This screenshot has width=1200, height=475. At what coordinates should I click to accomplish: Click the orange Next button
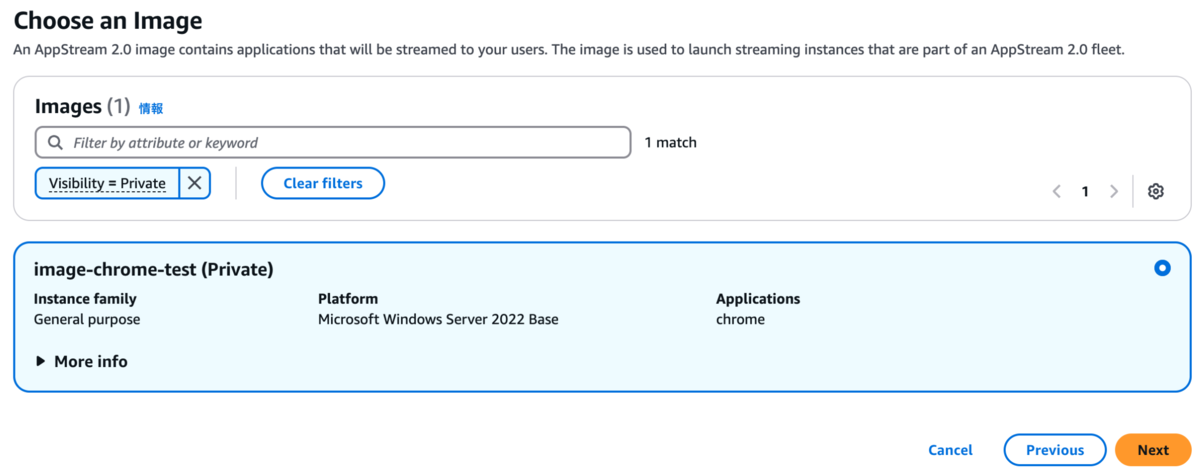click(1153, 450)
